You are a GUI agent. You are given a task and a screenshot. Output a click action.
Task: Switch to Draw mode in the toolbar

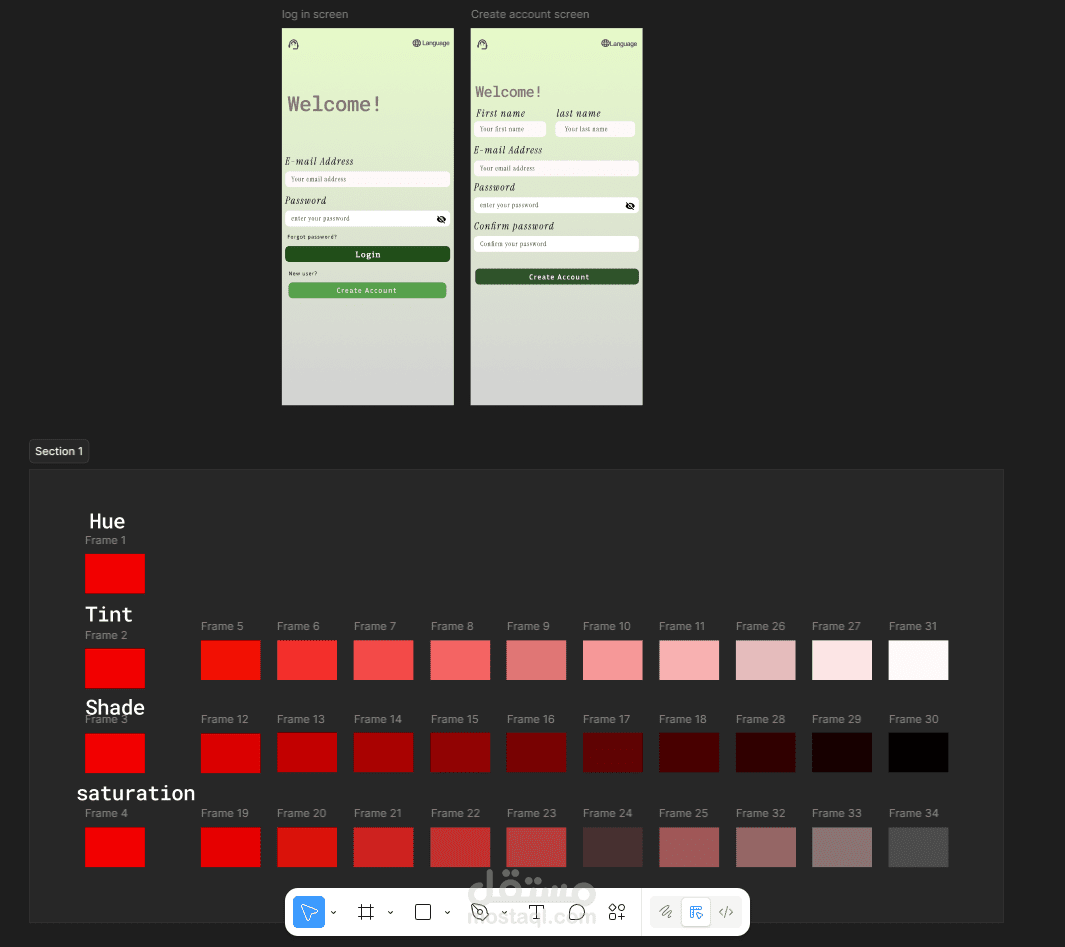666,912
